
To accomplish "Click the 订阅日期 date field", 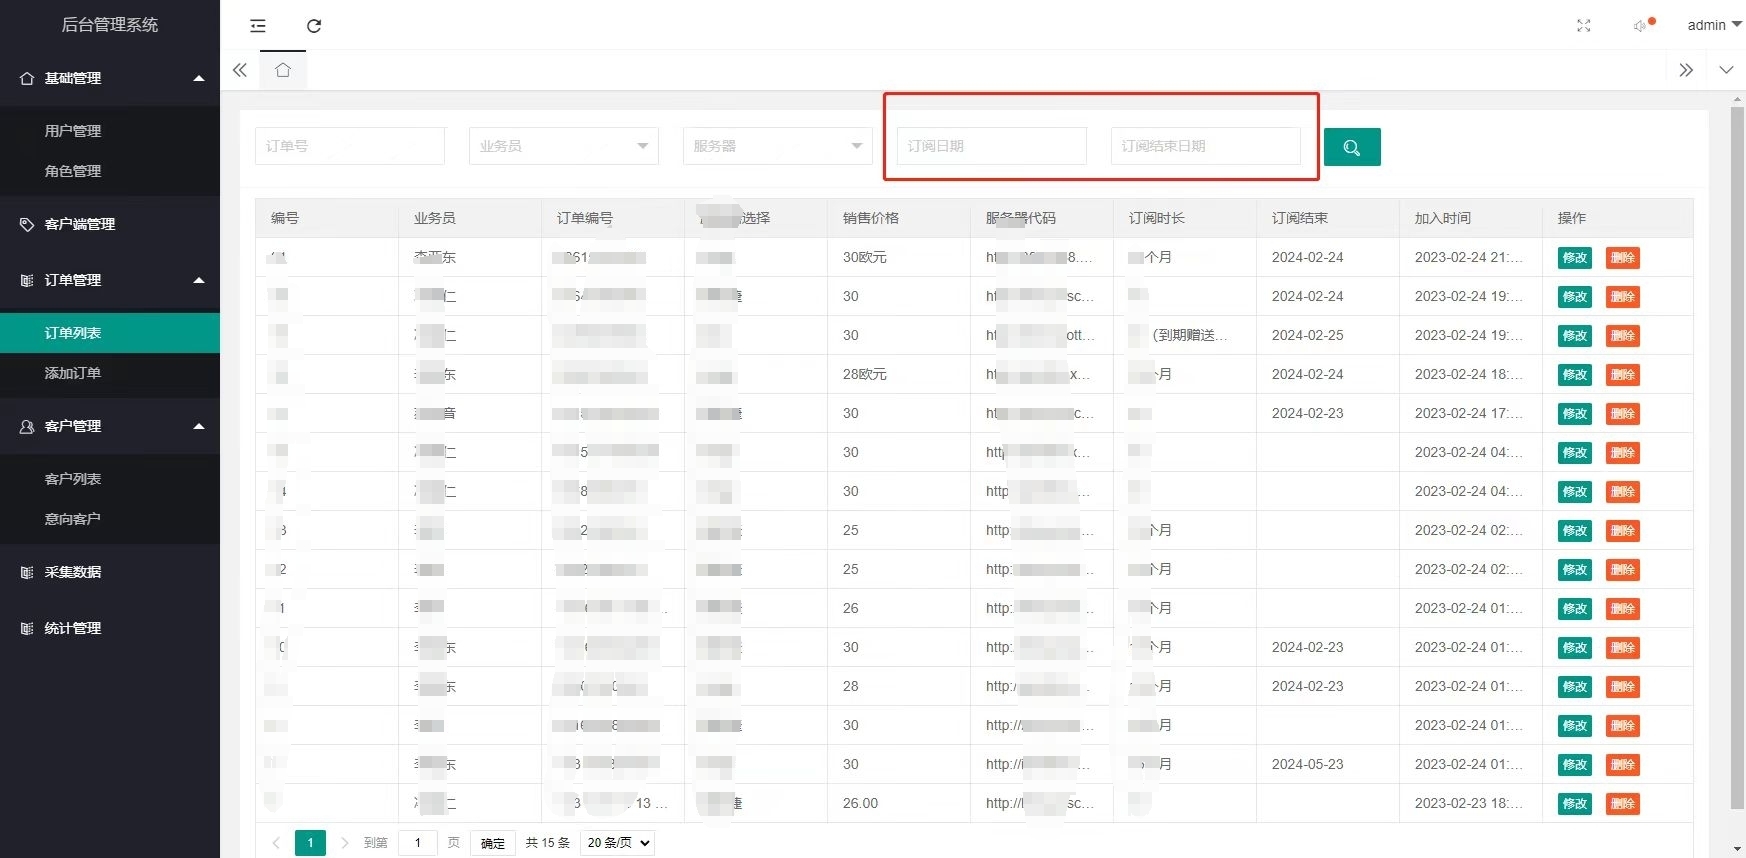I will point(992,146).
